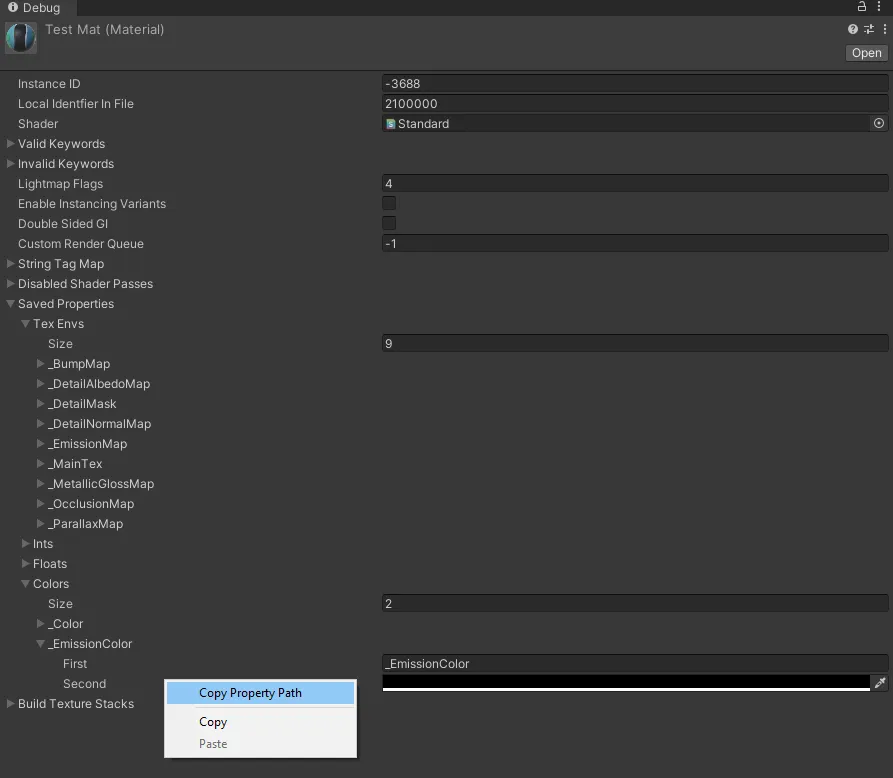893x778 pixels.
Task: Expand Build Texture Stacks
Action: point(10,703)
